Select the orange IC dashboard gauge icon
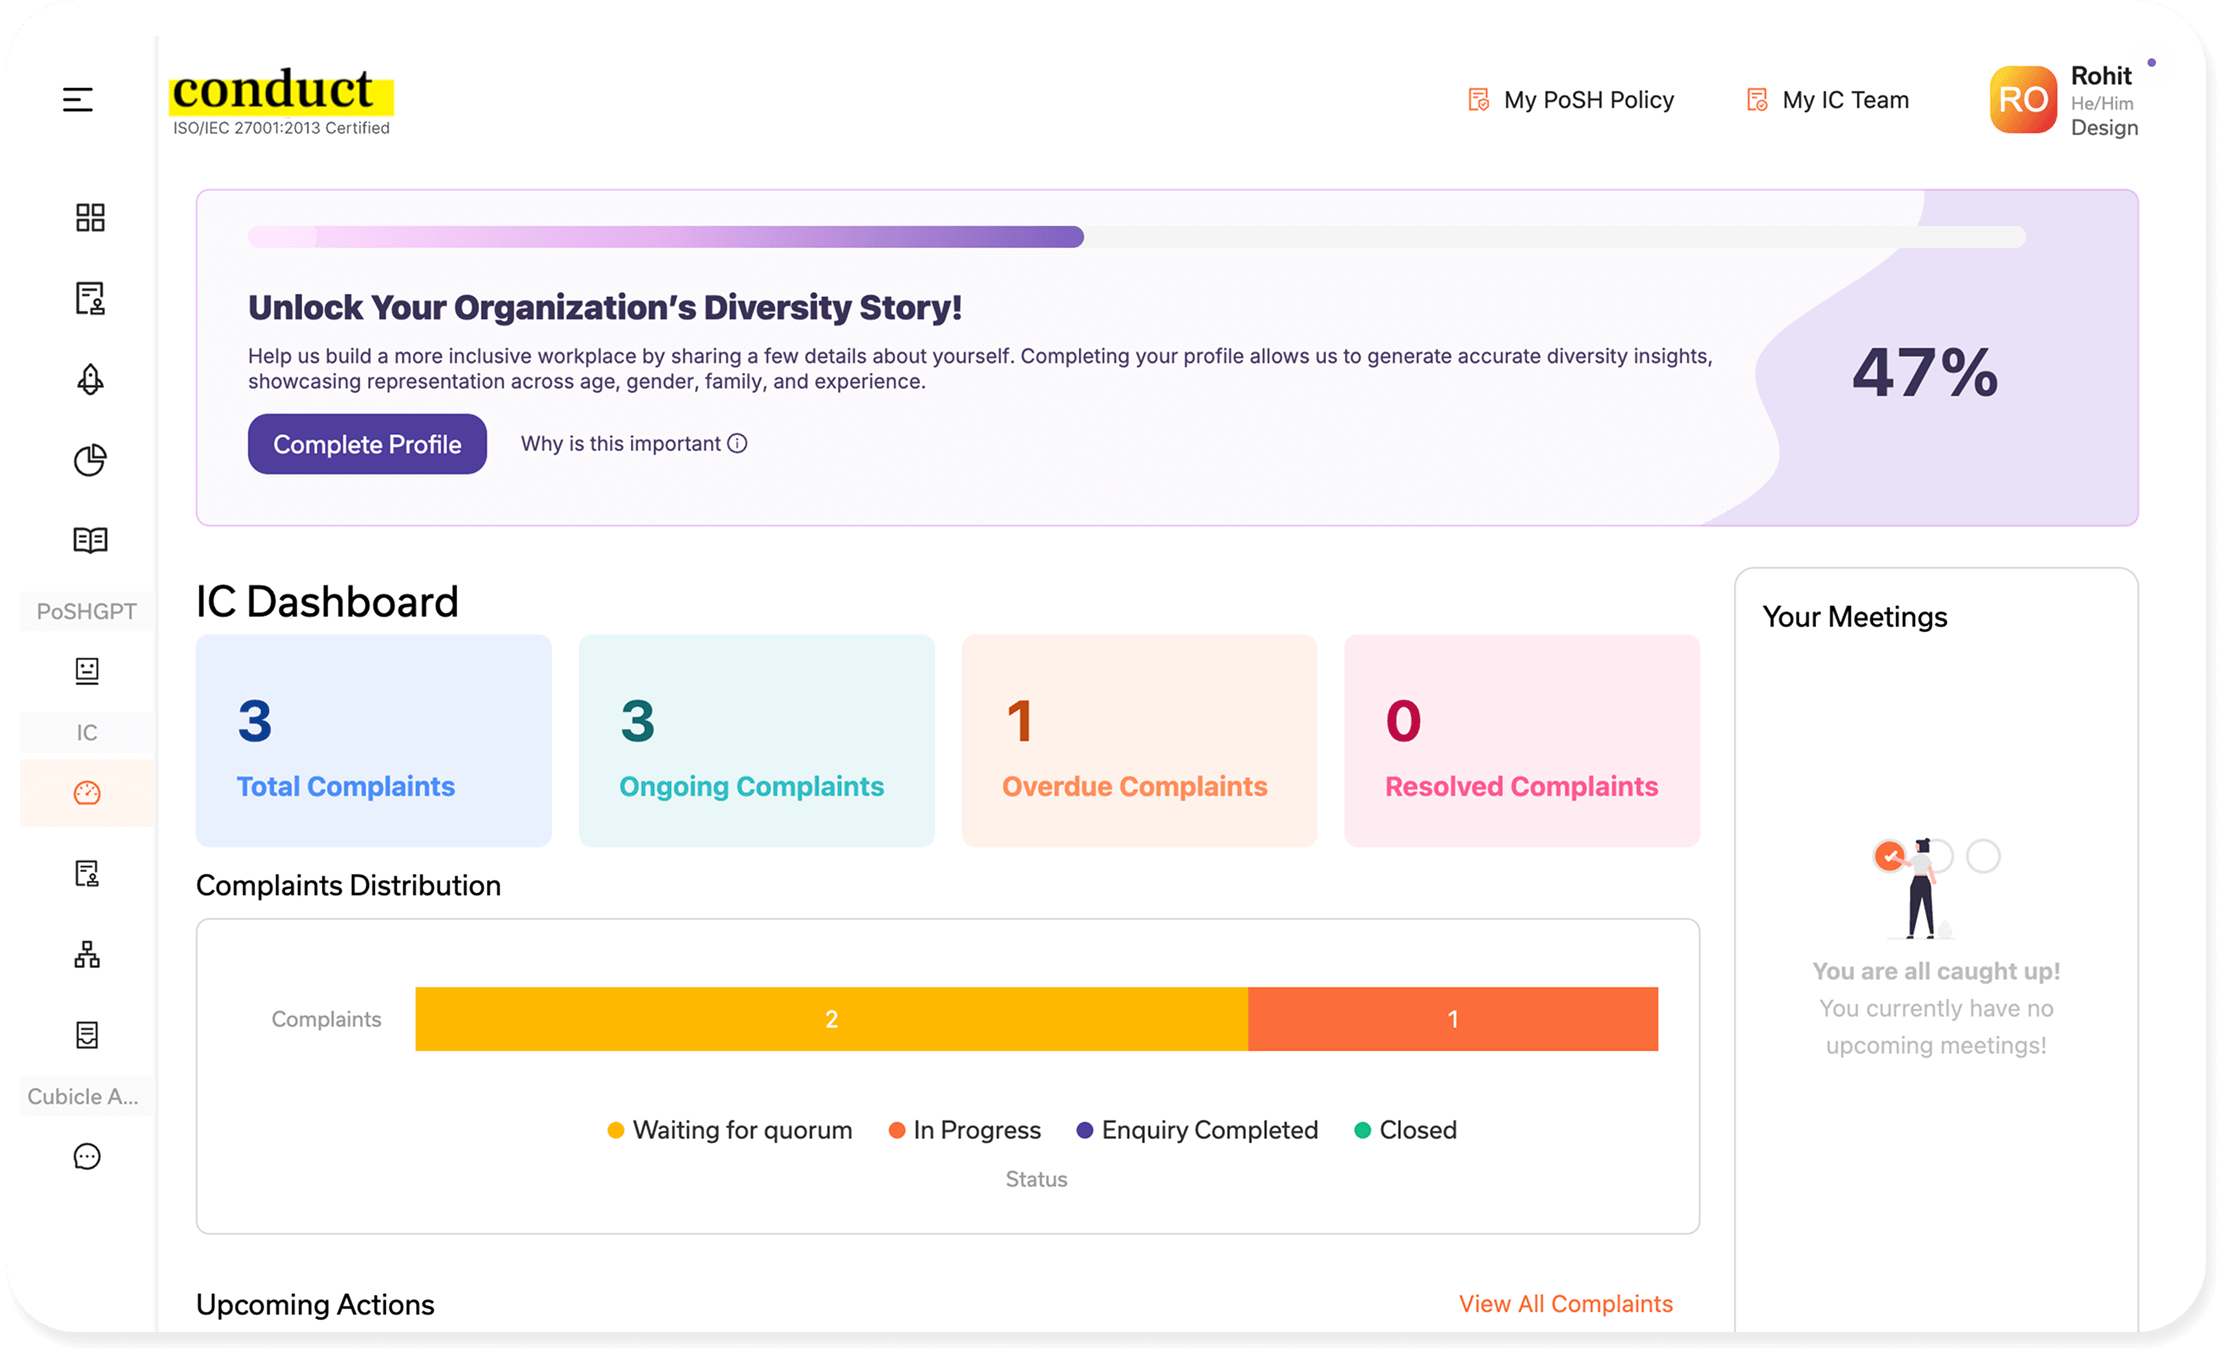Image resolution: width=2224 pixels, height=1356 pixels. [87, 793]
